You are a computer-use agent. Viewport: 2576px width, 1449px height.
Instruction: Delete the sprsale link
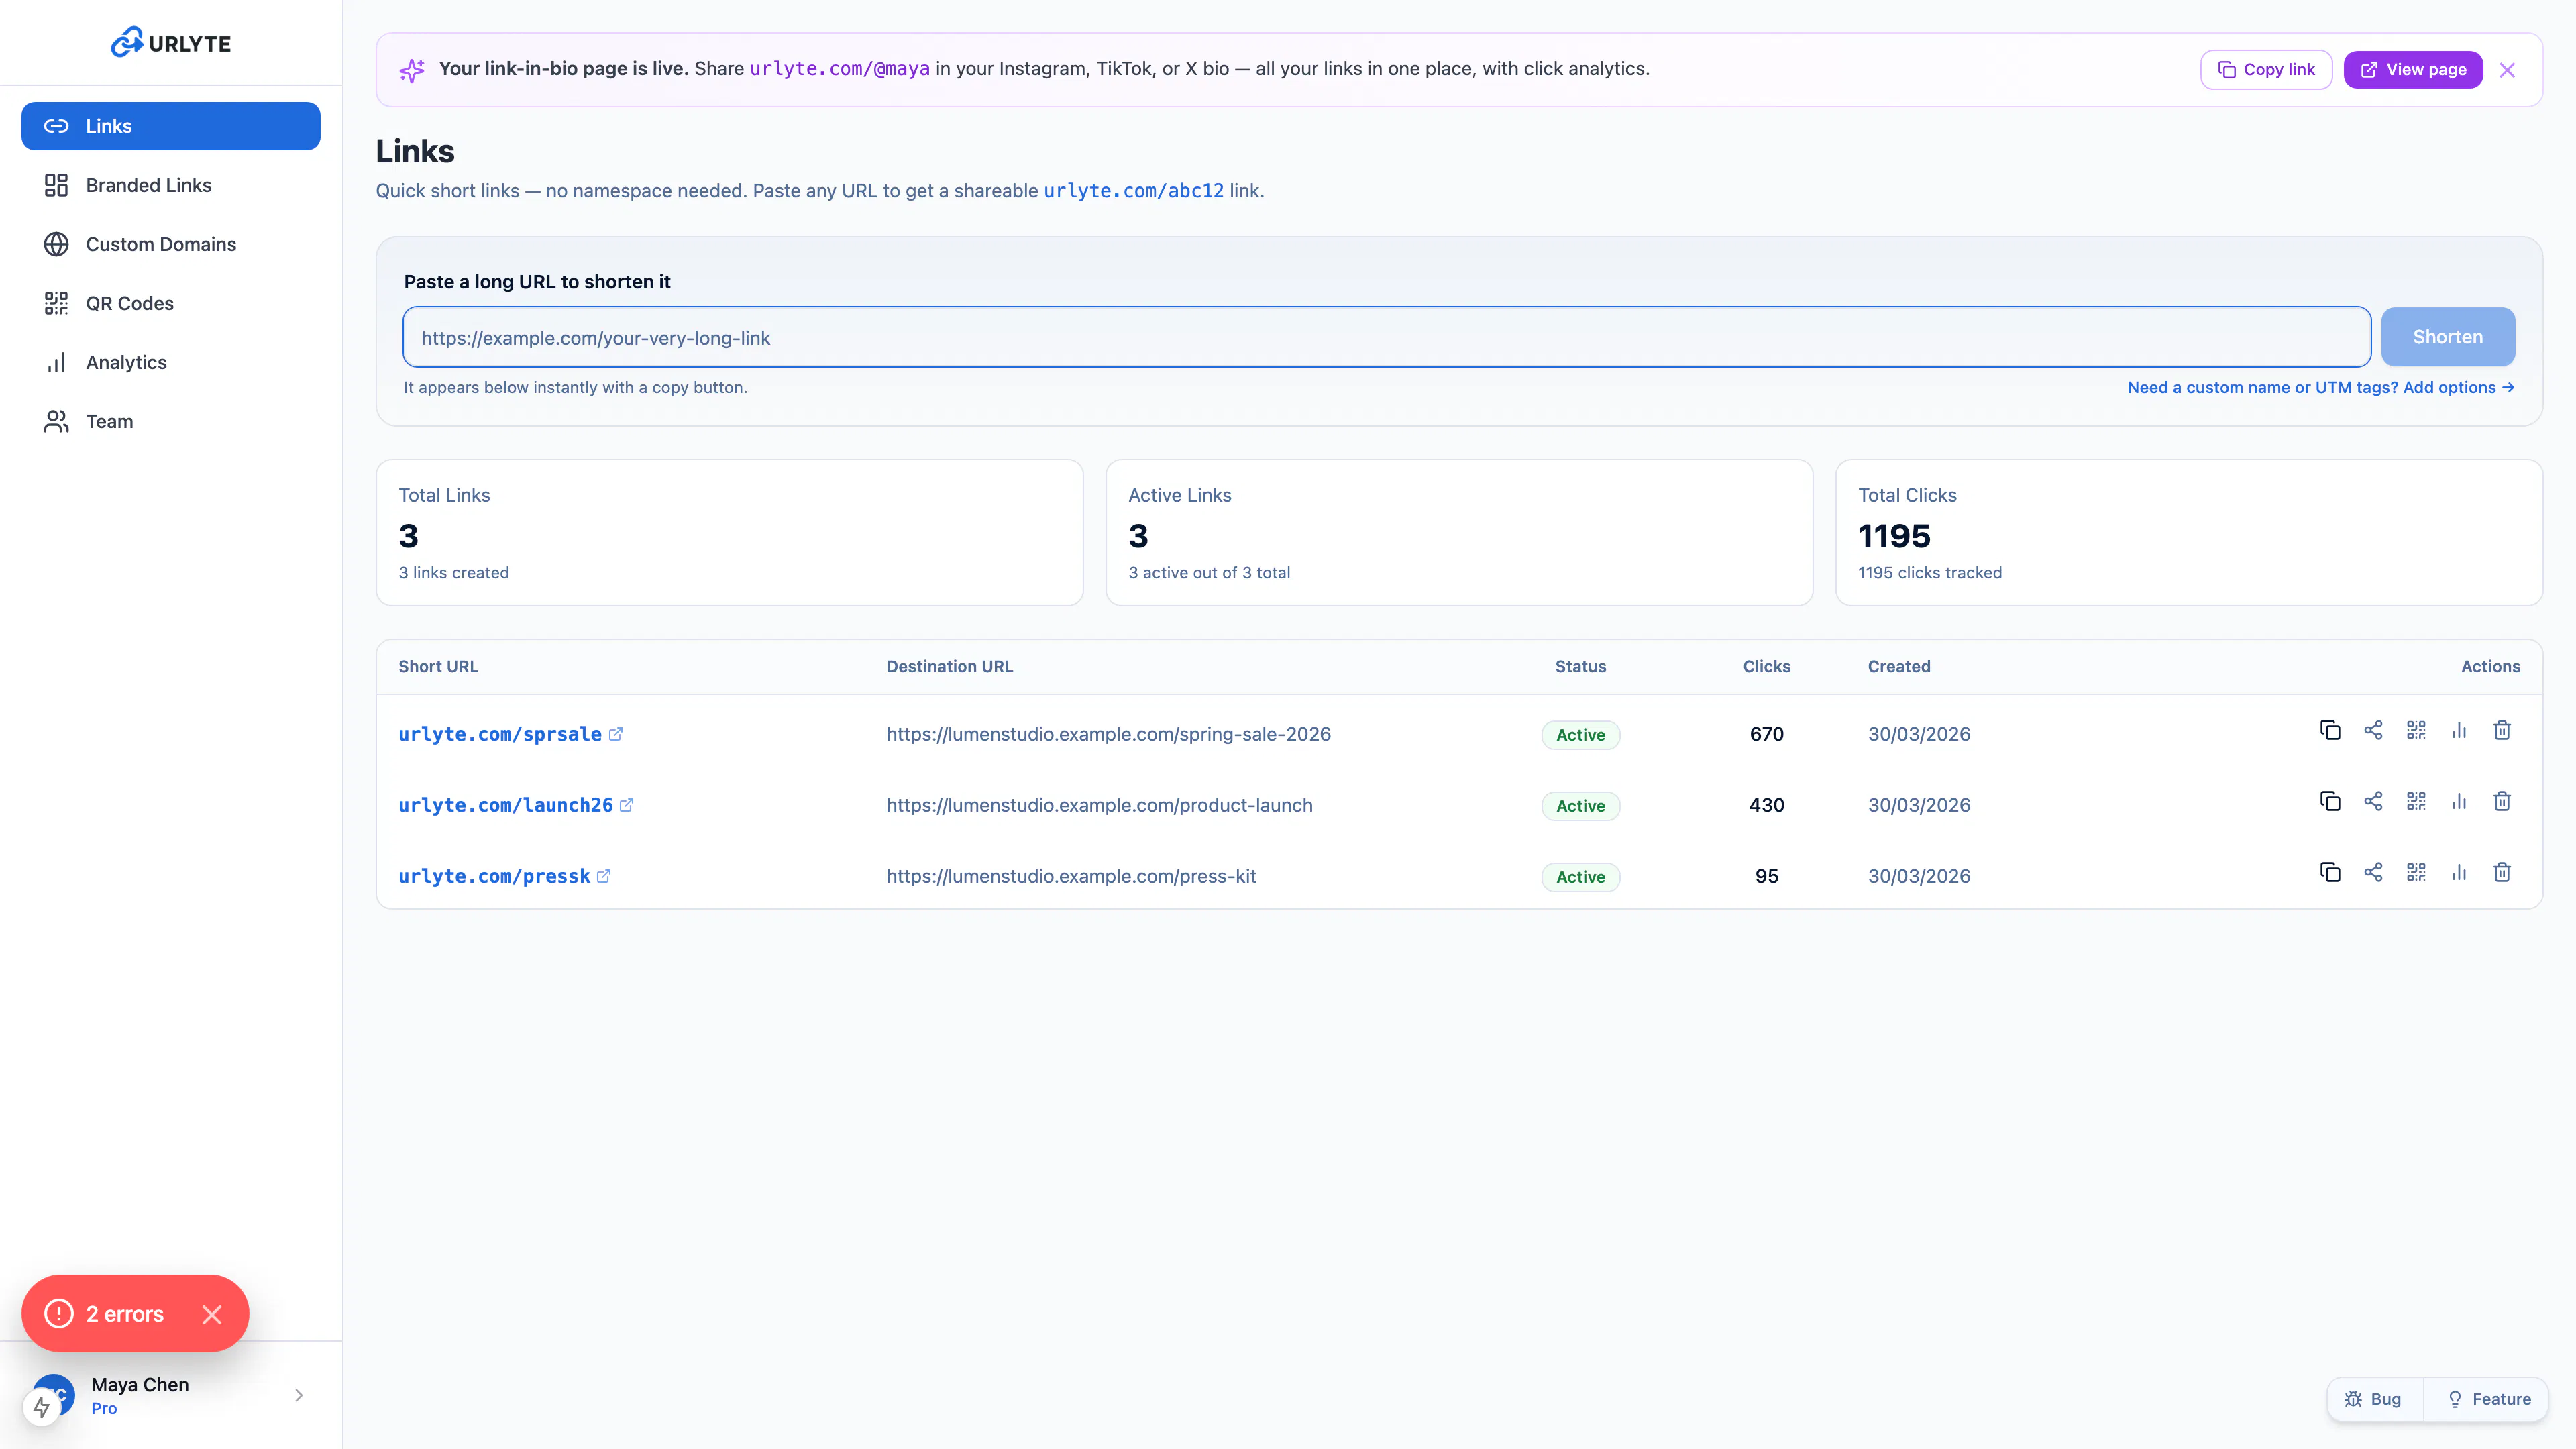2502,731
